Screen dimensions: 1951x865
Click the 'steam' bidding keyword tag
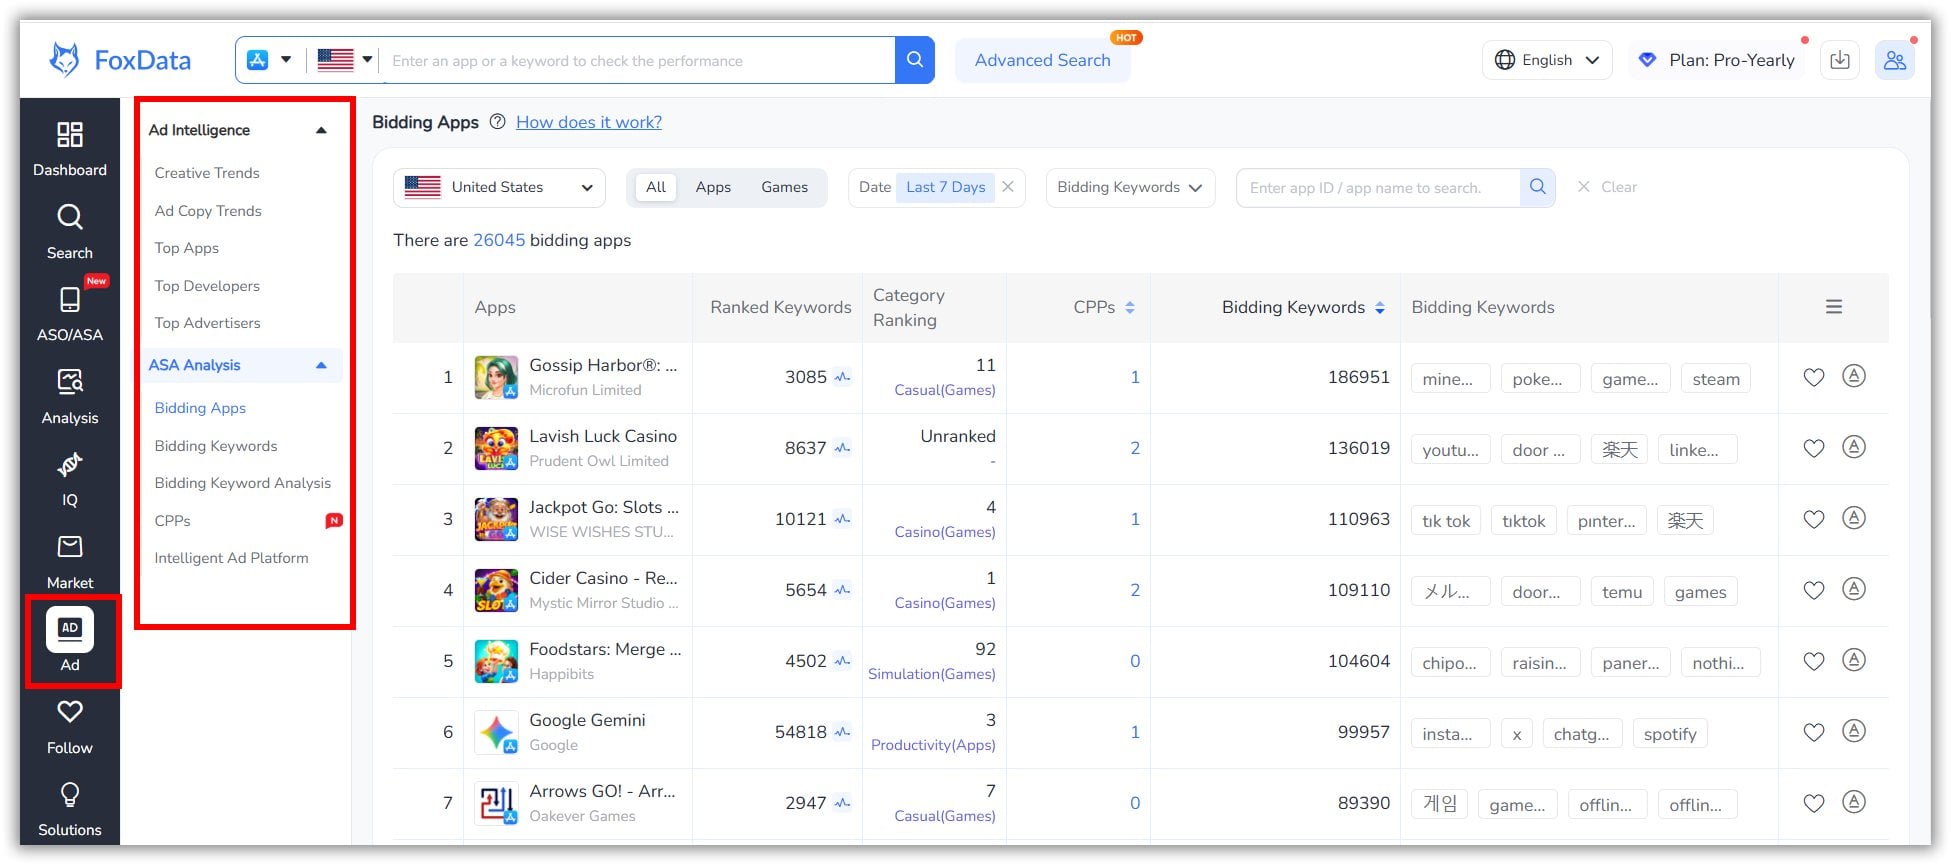[x=1716, y=379]
